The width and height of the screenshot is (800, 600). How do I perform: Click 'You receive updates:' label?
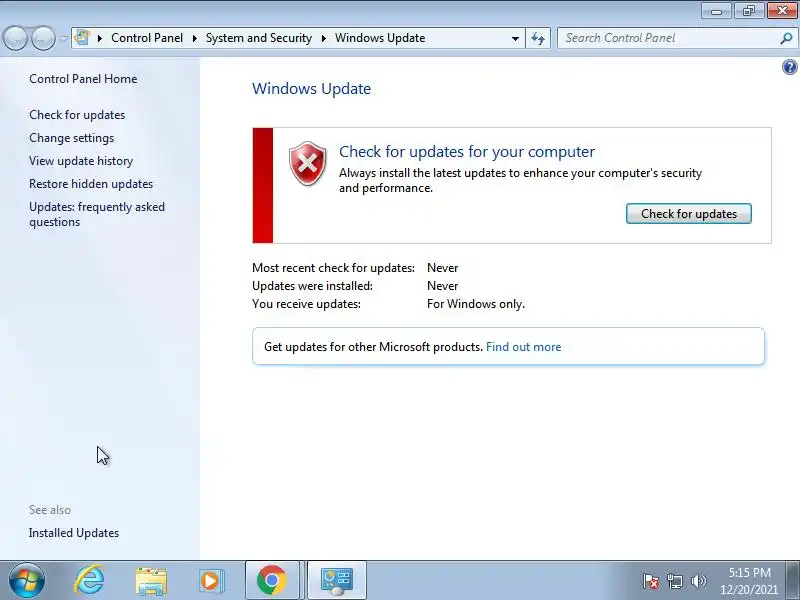point(306,304)
